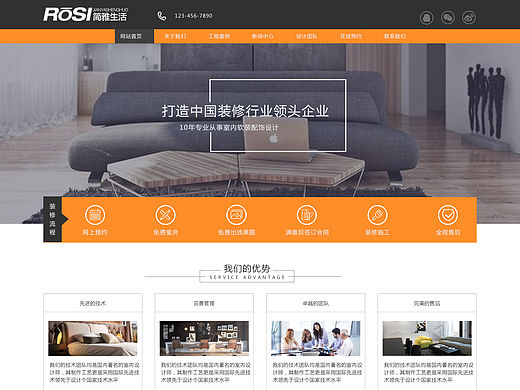Open 工程案例 in the orange menu
Screen dimensions: 520x390
[x=219, y=36]
